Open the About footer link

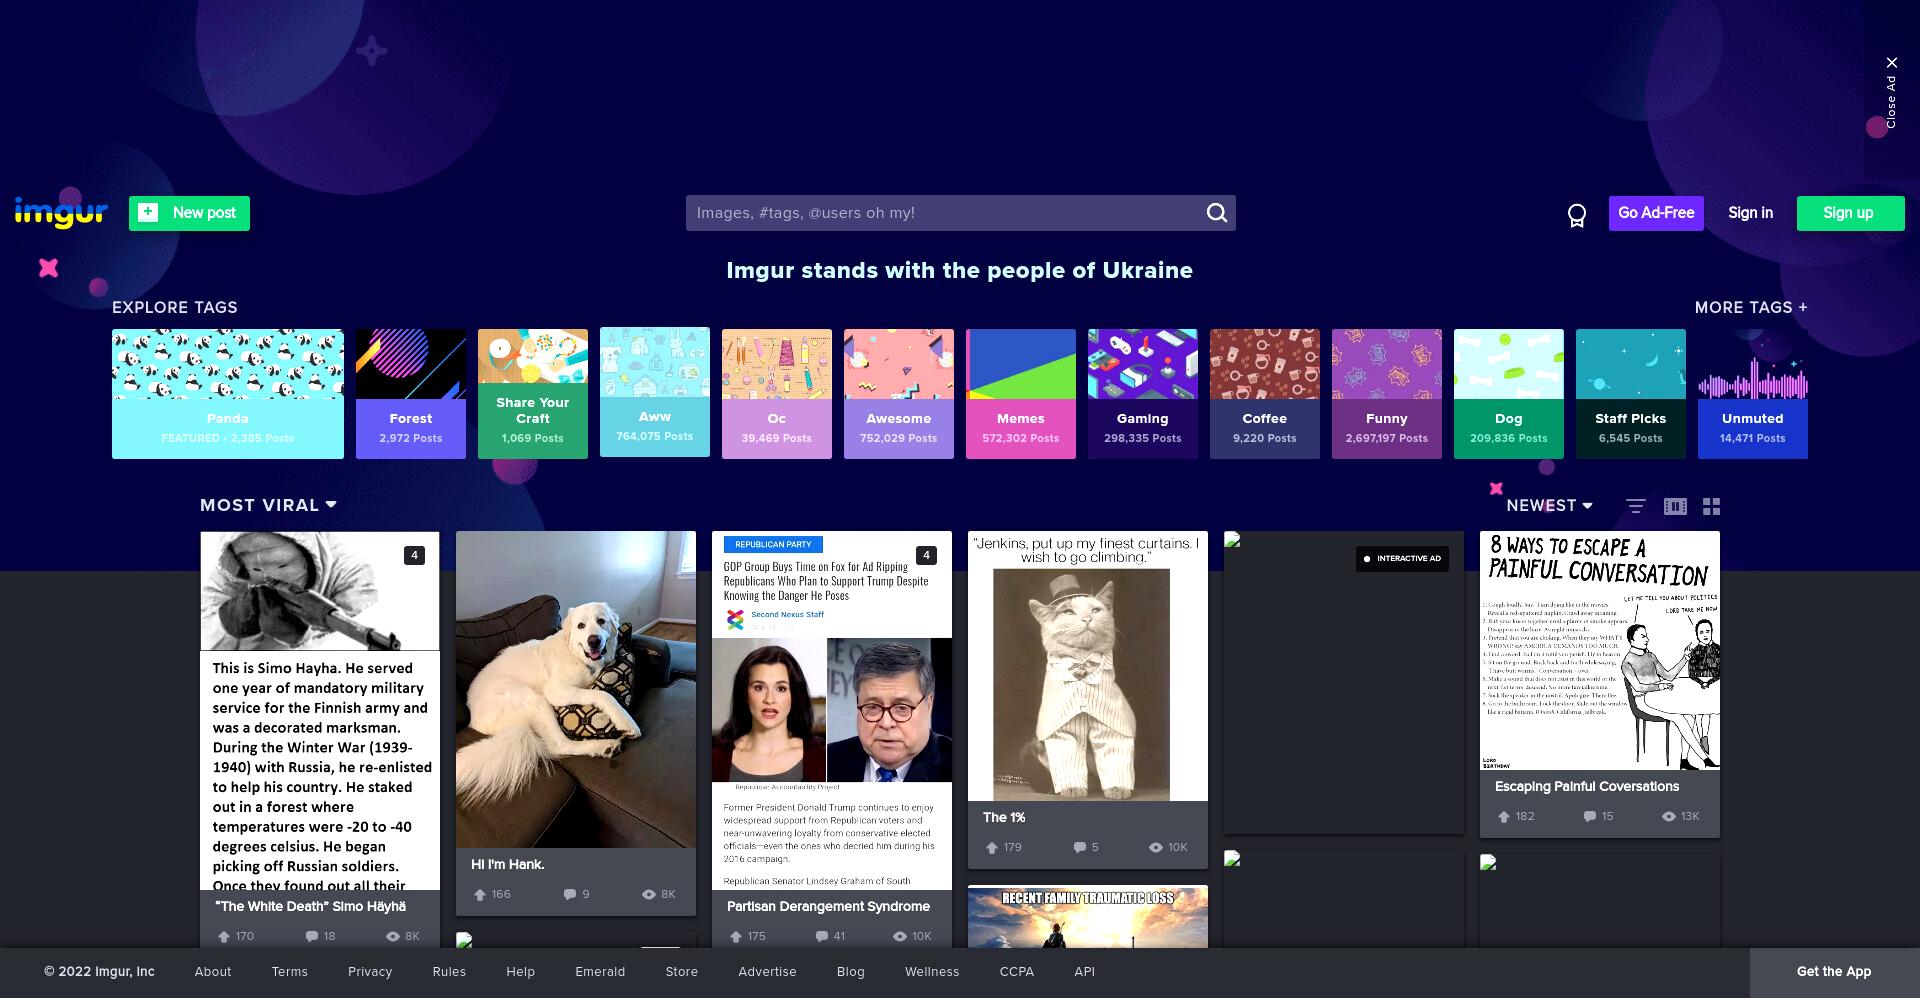point(213,972)
